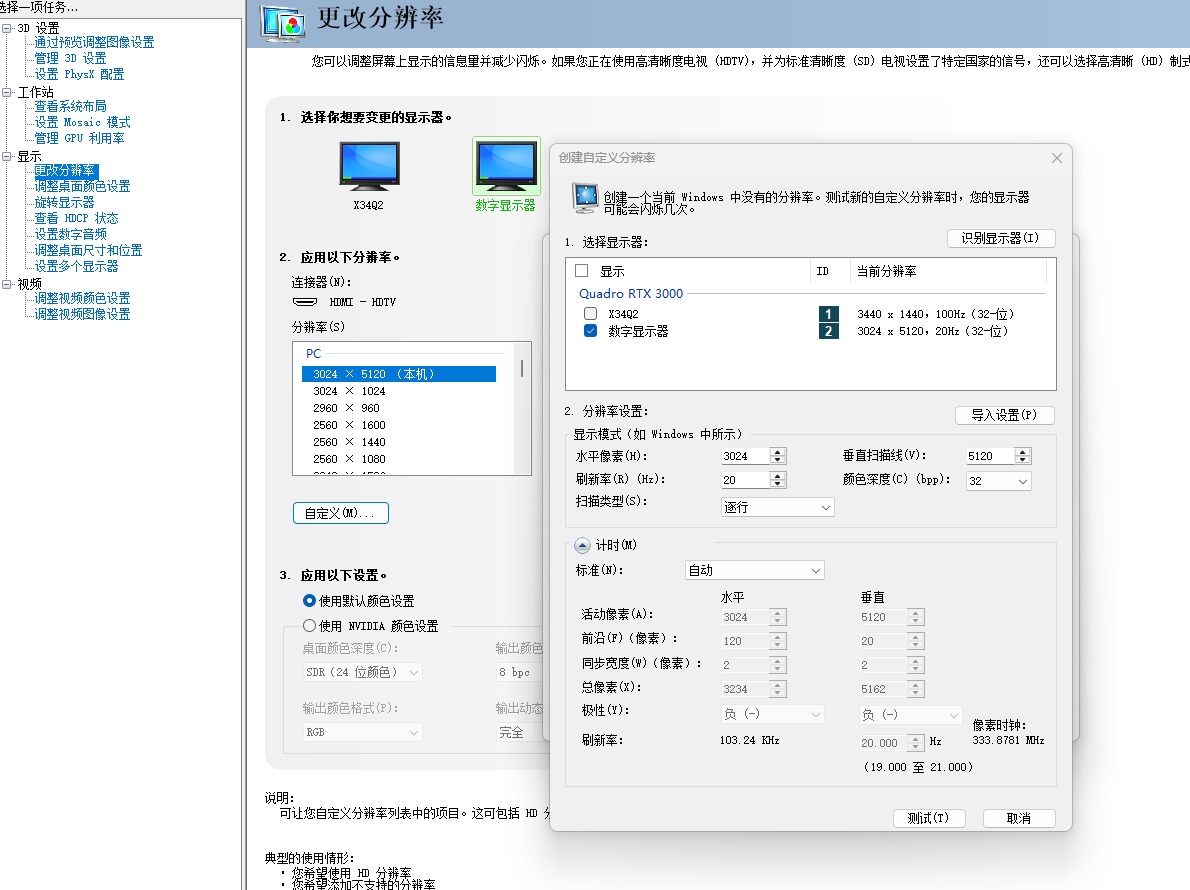The width and height of the screenshot is (1190, 890).
Task: Click the 测试 button
Action: tap(928, 818)
